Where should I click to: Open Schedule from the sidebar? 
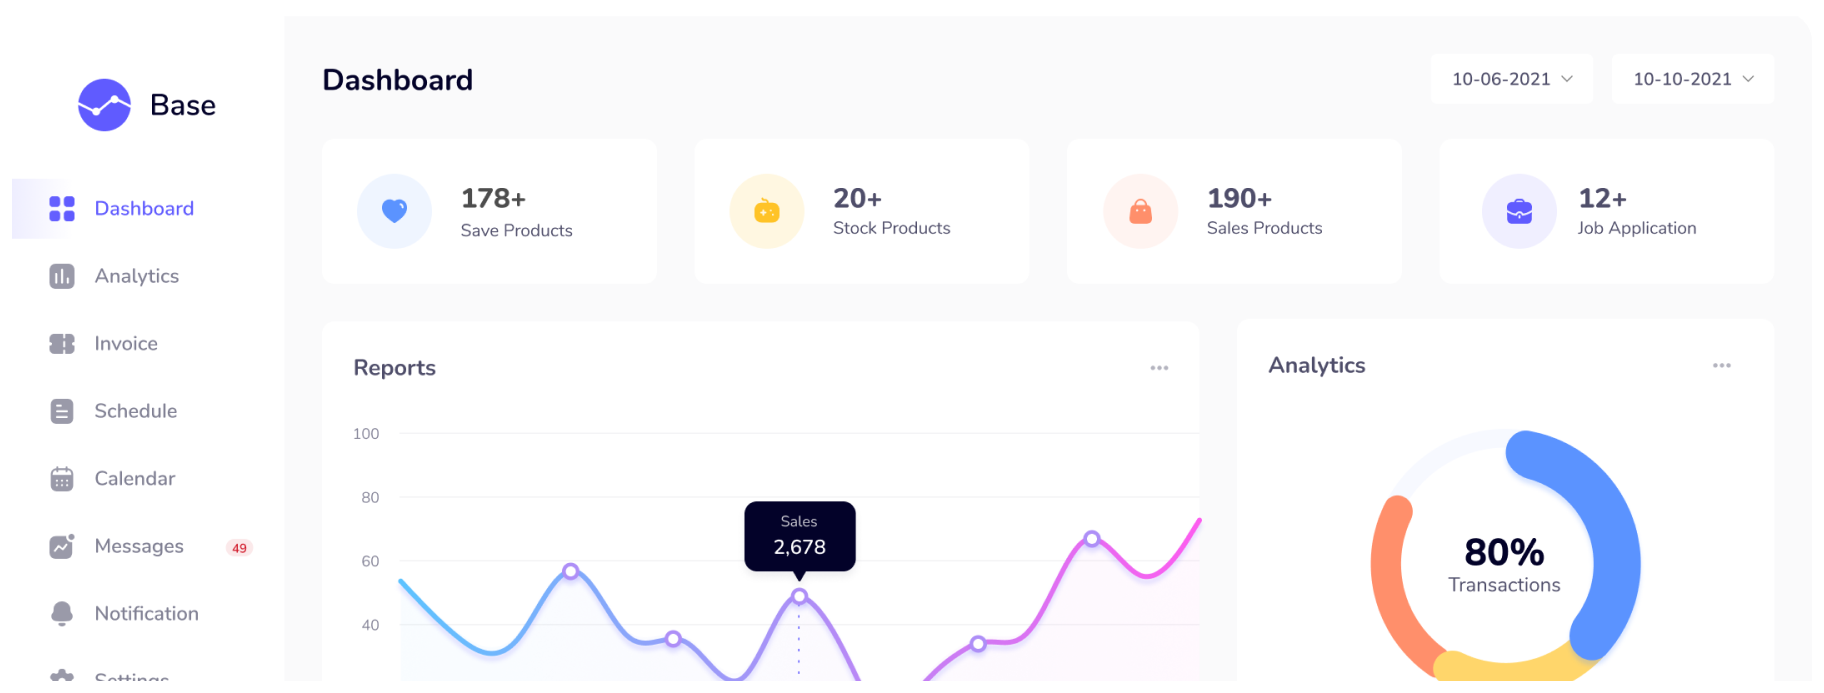(x=135, y=411)
